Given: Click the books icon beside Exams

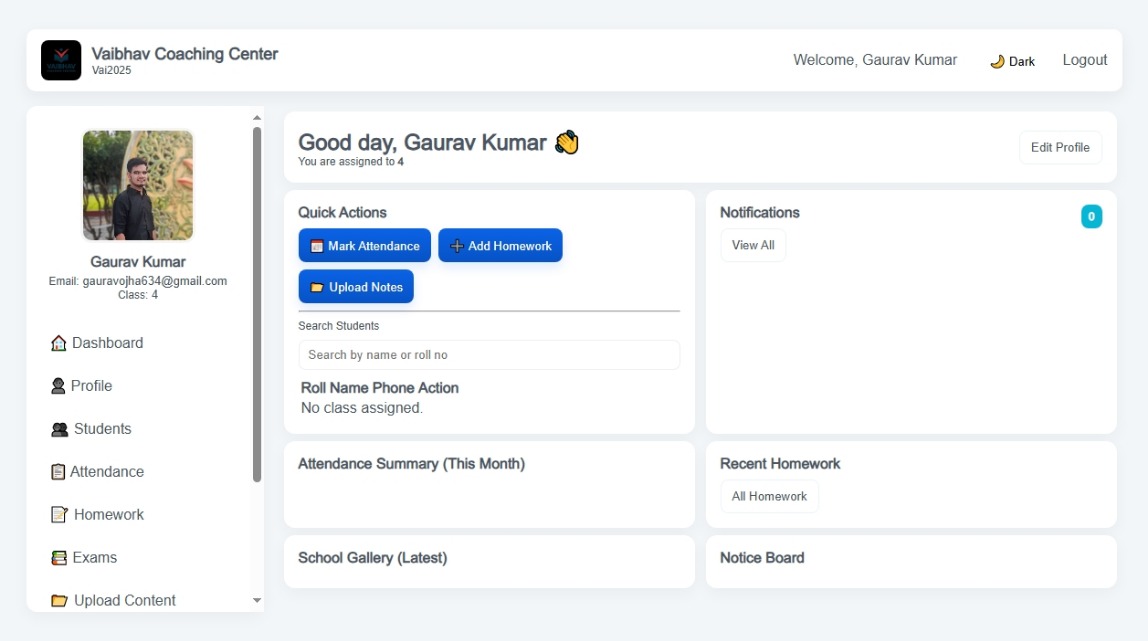Looking at the screenshot, I should click(x=59, y=558).
